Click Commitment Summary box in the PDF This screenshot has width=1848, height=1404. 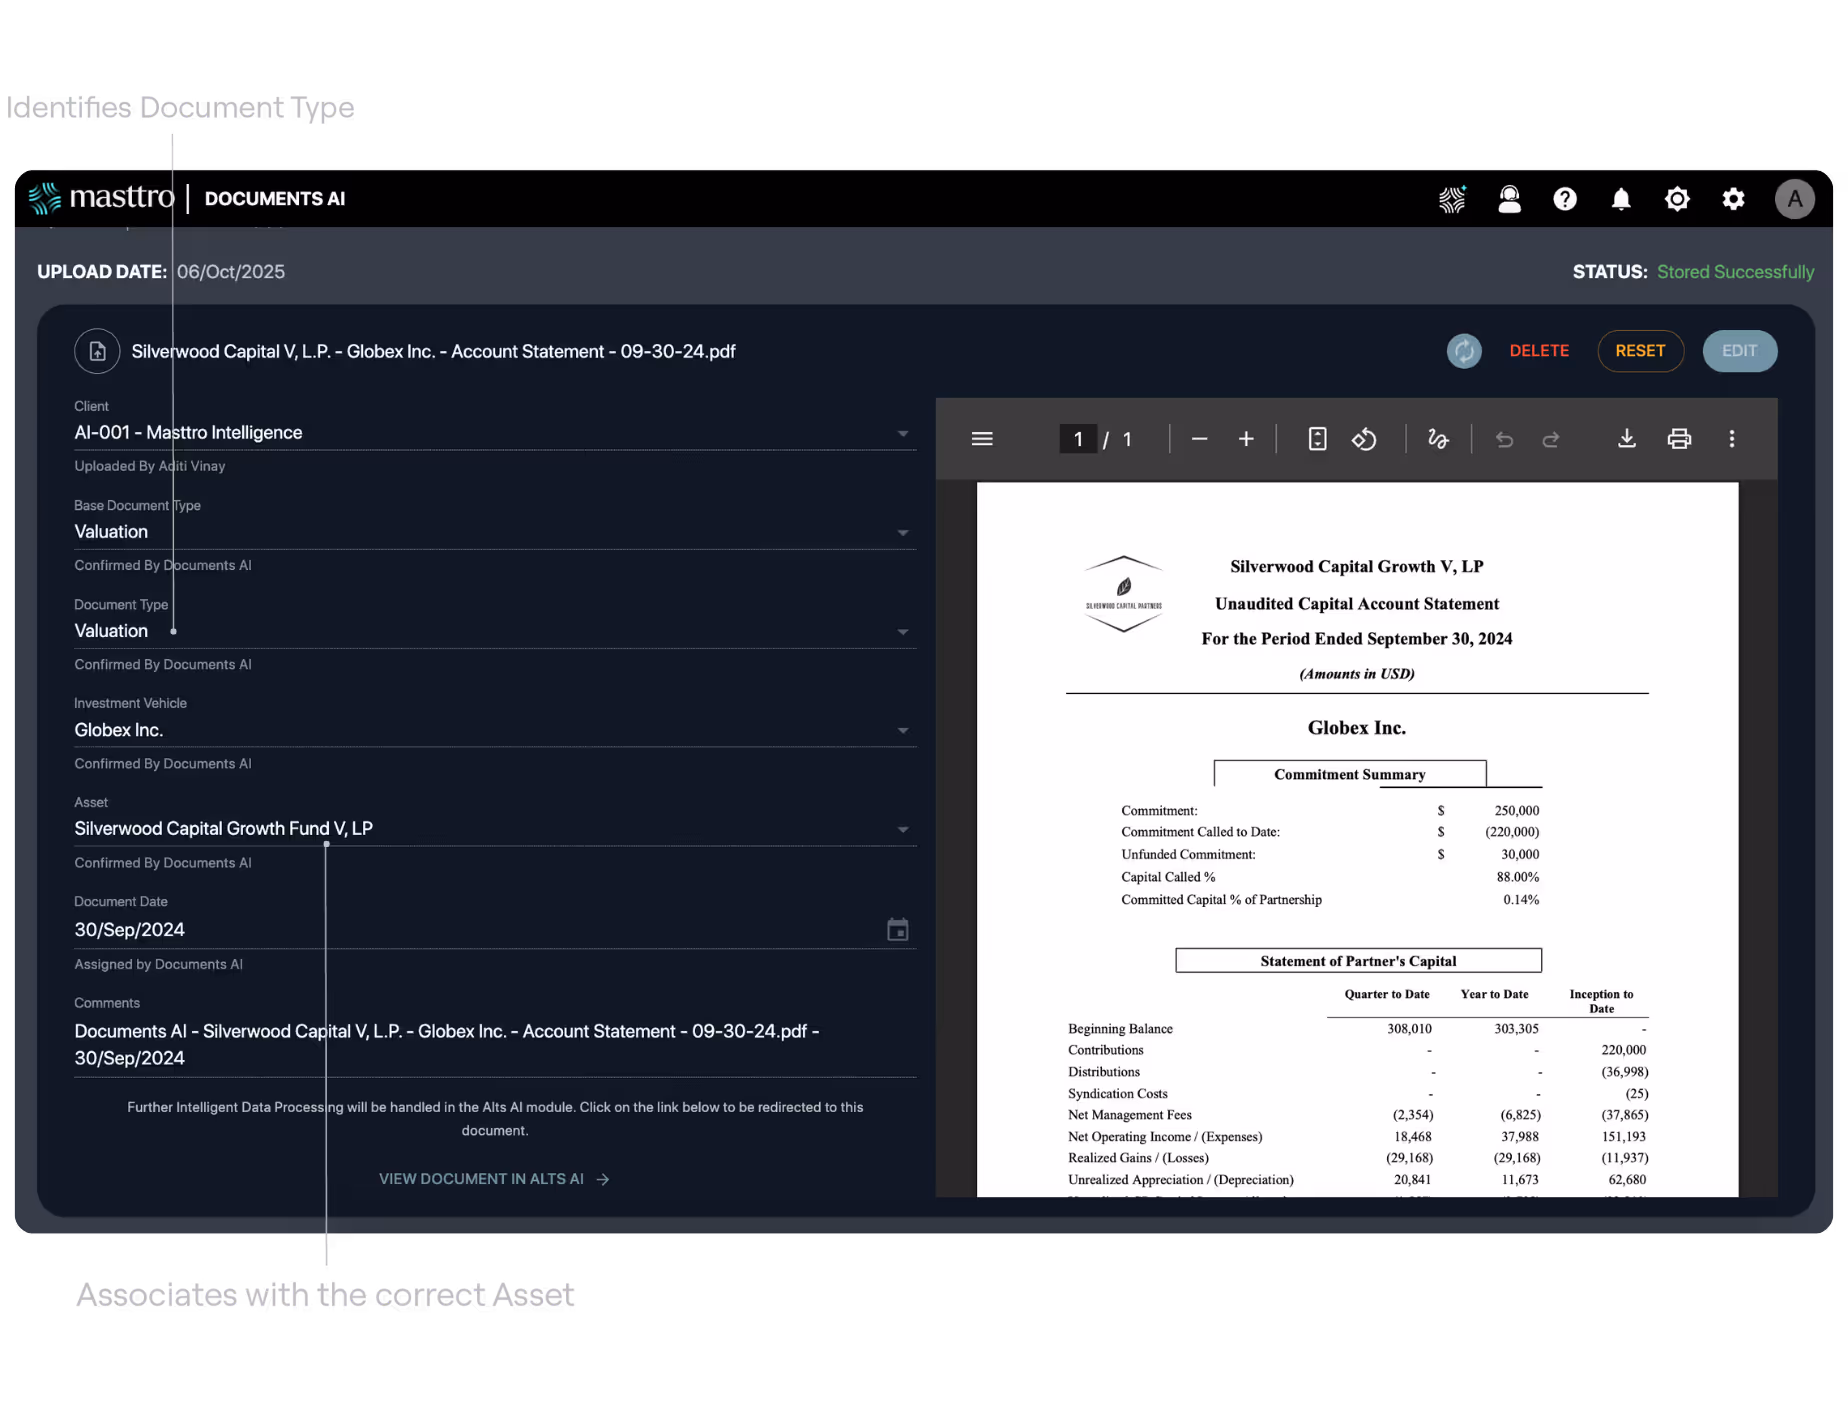point(1349,774)
